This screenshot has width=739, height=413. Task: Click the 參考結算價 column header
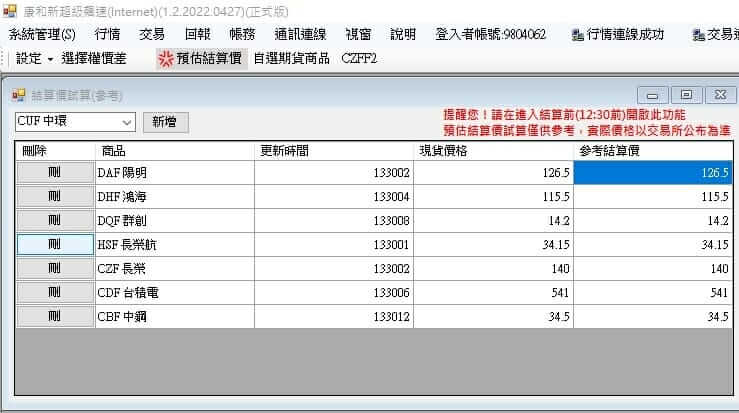[654, 150]
